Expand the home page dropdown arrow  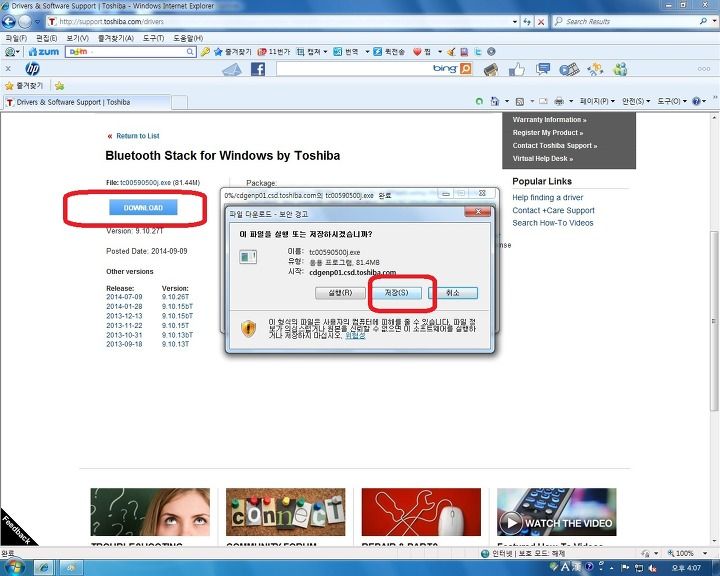tap(507, 101)
